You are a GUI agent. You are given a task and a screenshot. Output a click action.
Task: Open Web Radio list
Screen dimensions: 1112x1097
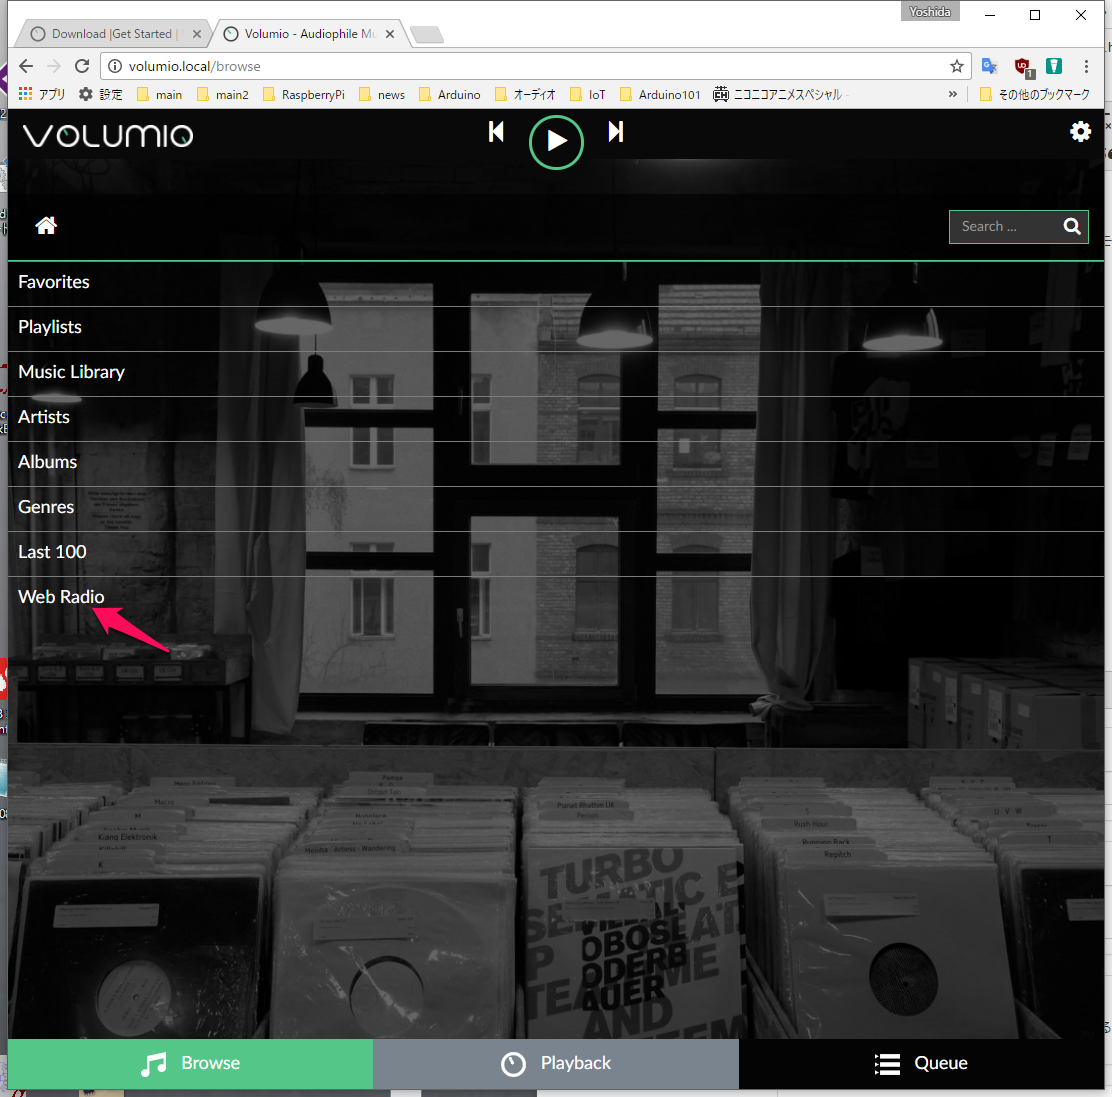[61, 597]
